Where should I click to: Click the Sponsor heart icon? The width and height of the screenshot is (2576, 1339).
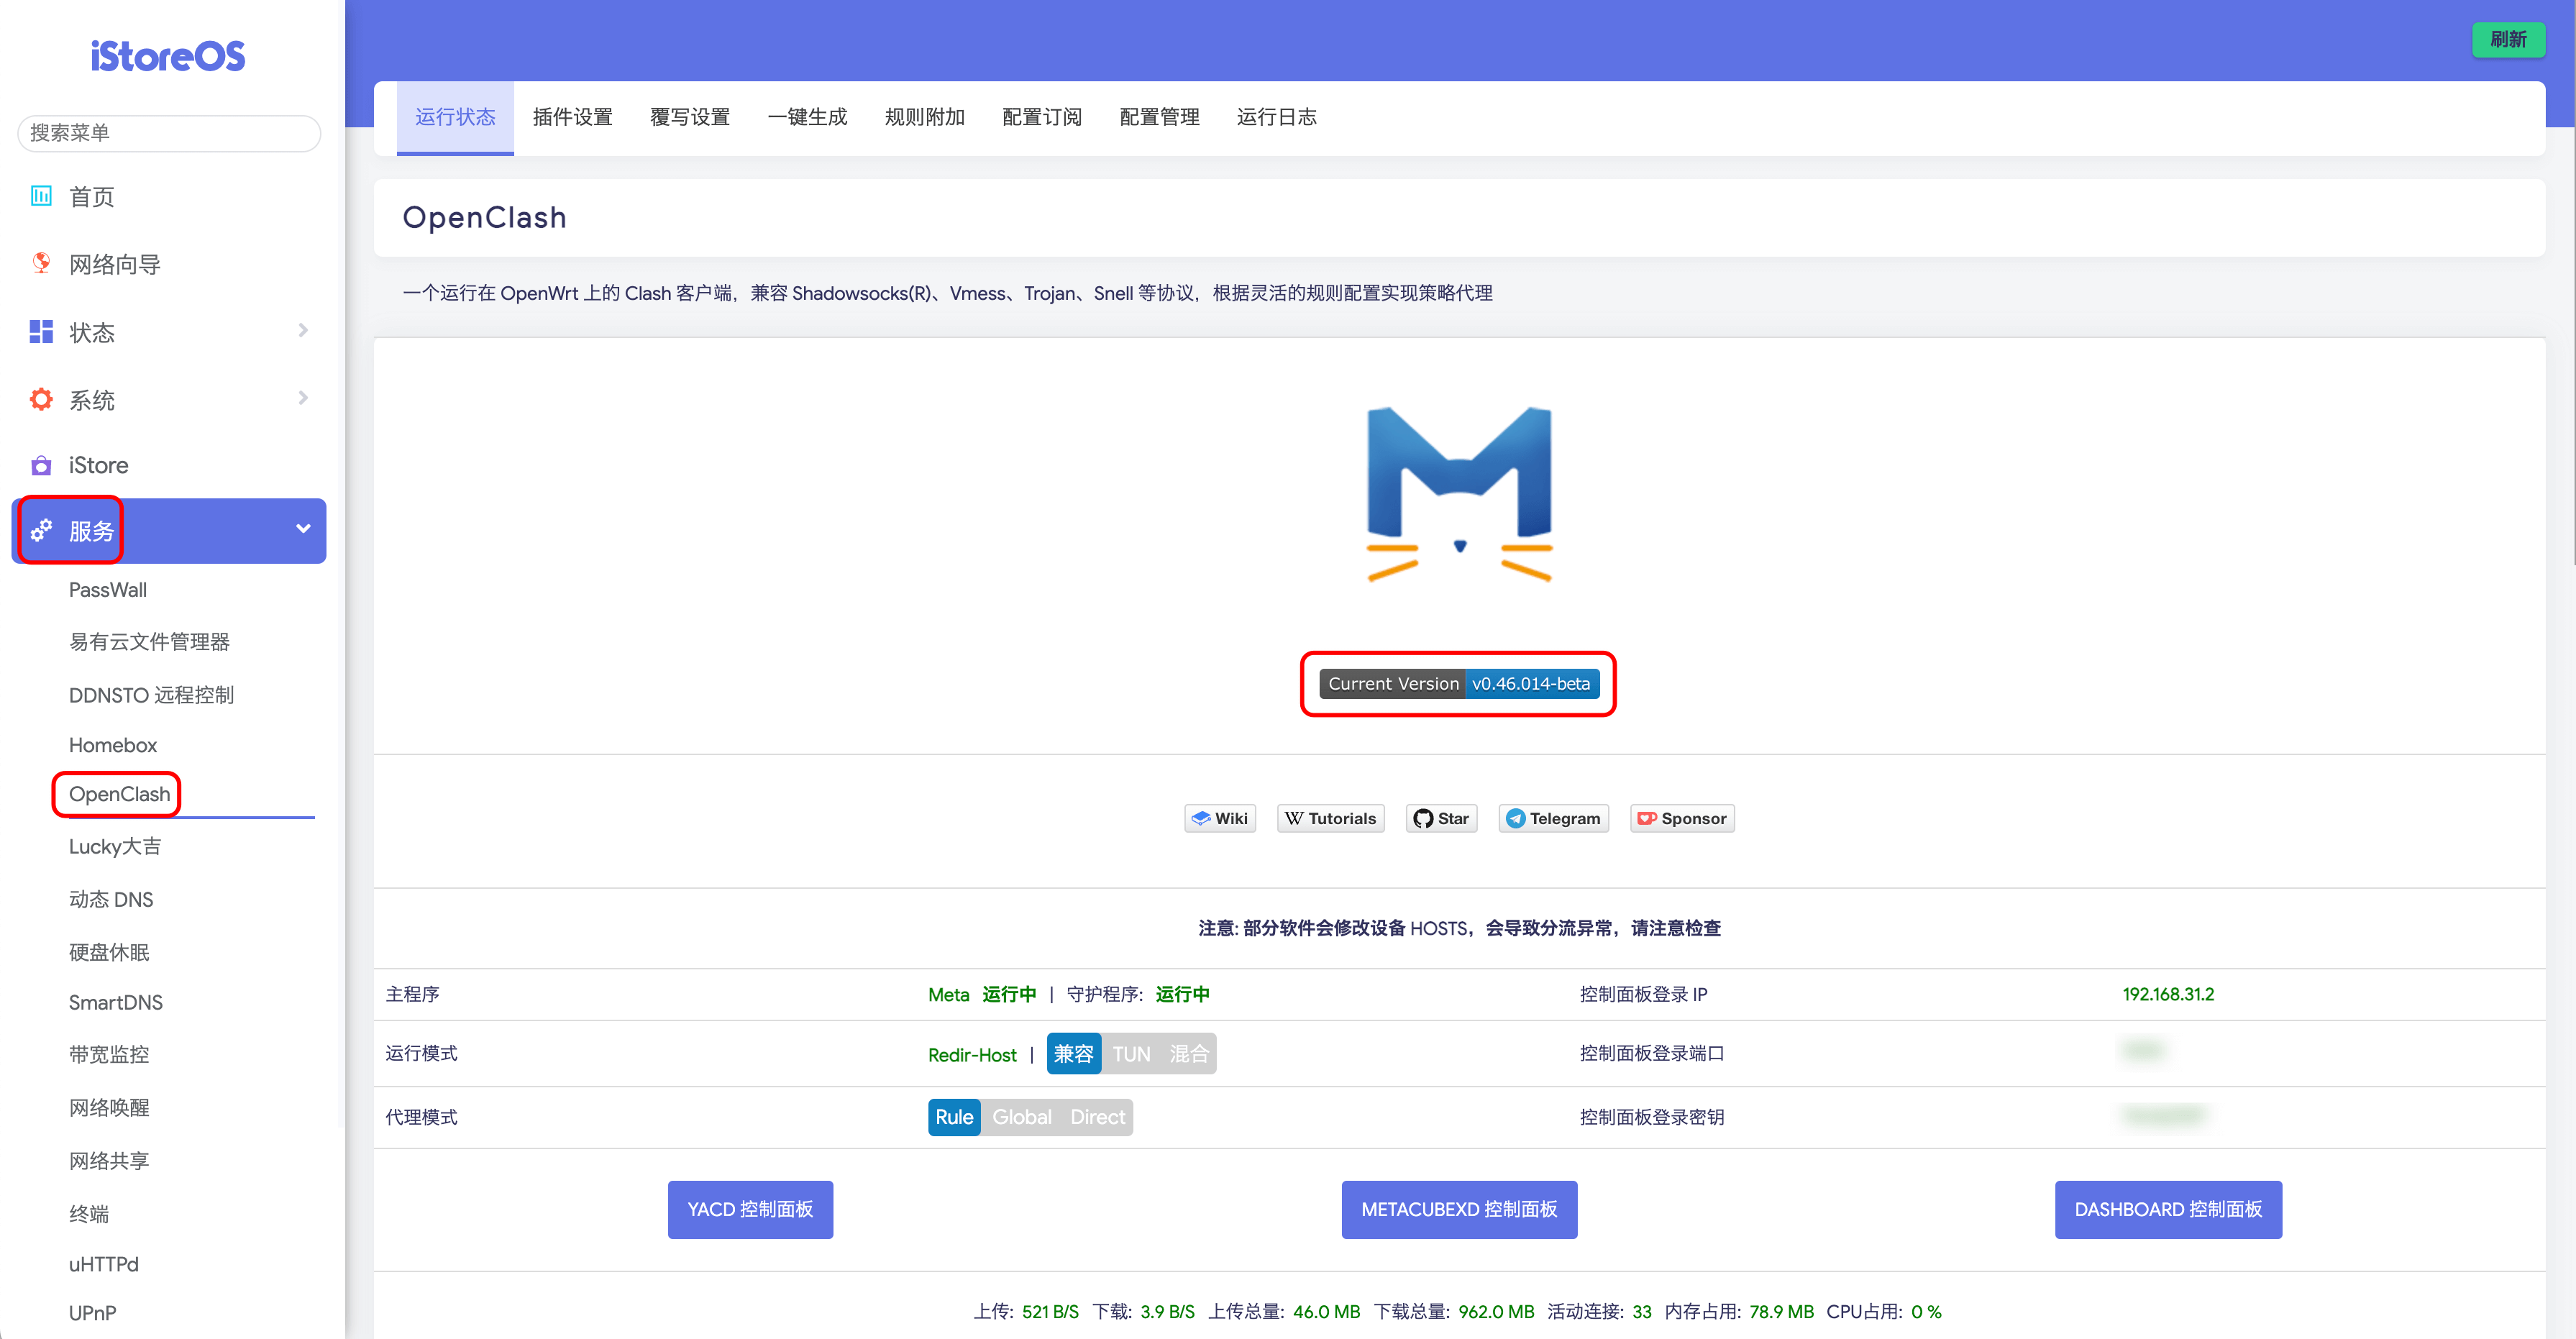1647,818
